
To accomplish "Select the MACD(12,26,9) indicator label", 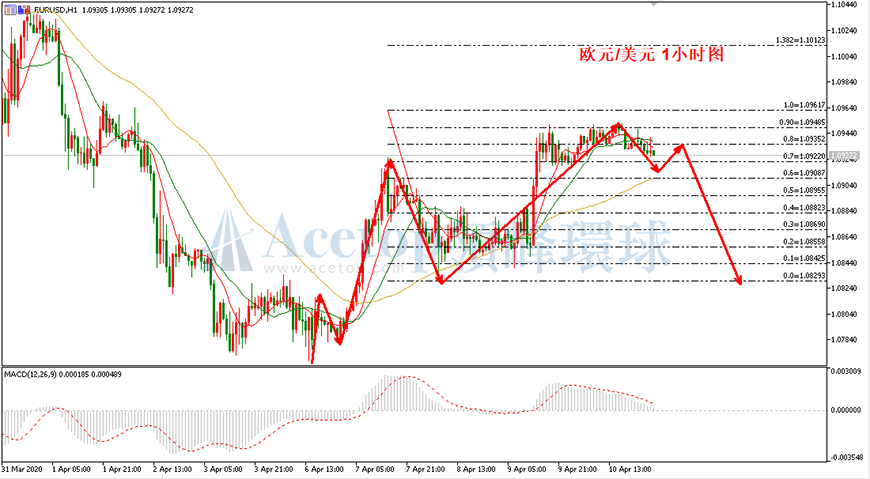I will tap(31, 375).
